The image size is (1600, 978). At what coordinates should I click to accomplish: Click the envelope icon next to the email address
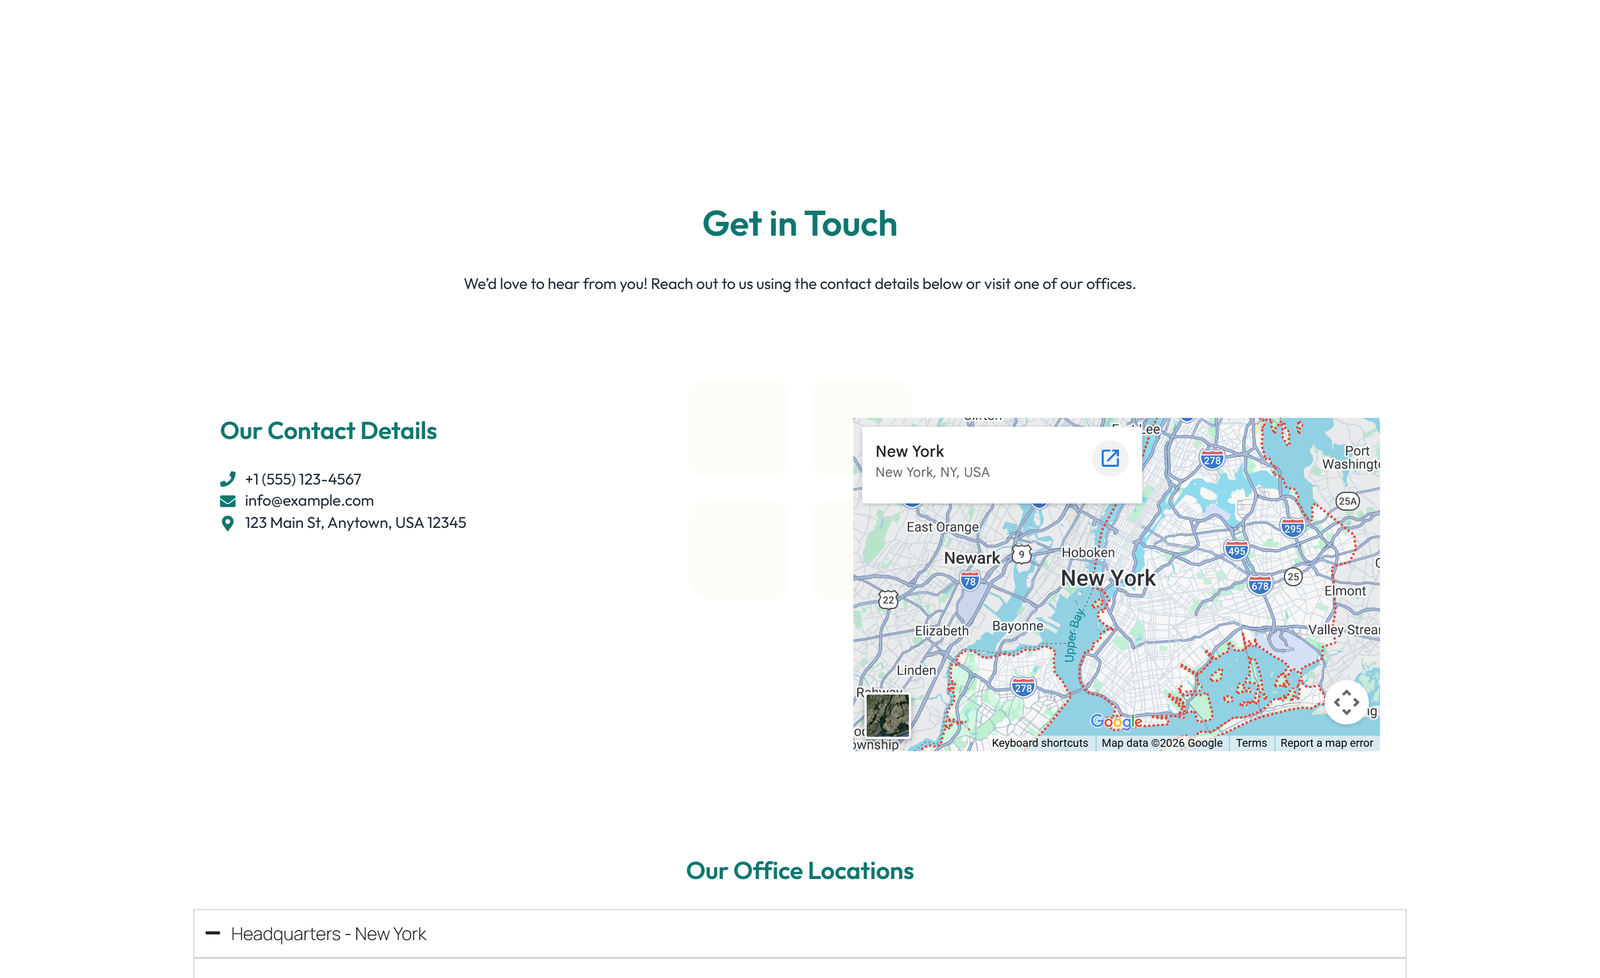tap(228, 500)
